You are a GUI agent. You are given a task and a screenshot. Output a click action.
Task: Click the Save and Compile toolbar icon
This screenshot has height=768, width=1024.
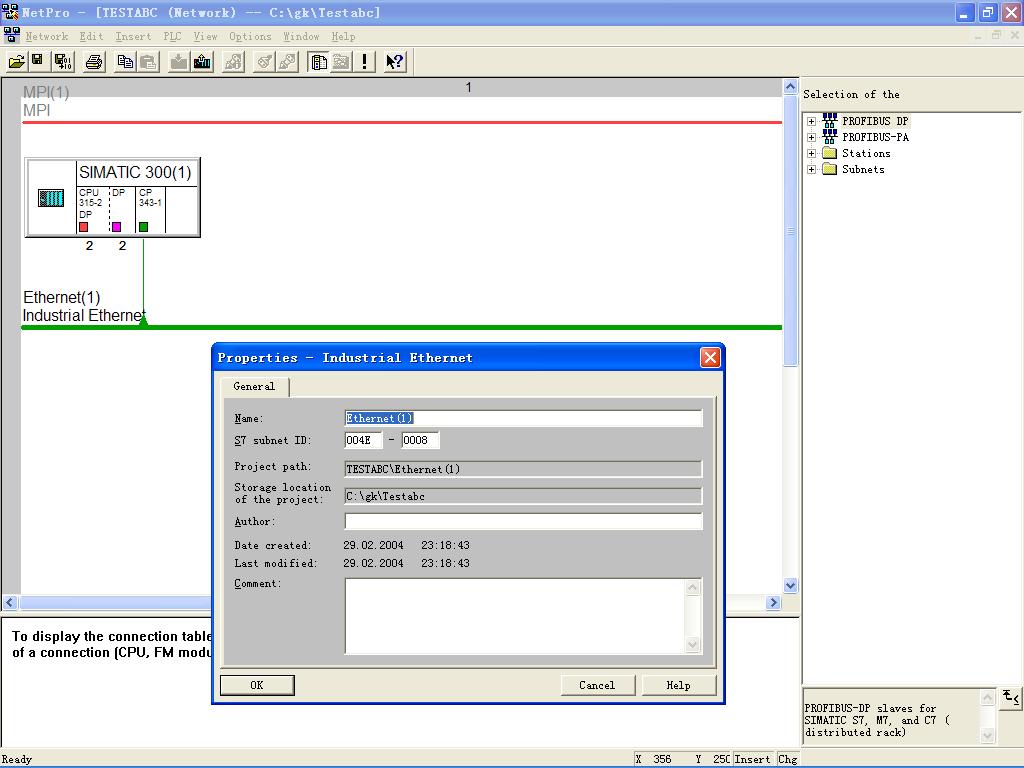pos(63,61)
